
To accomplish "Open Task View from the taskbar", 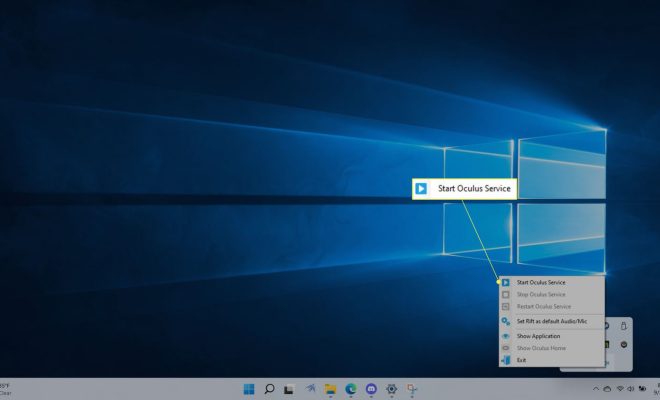I will click(x=289, y=389).
